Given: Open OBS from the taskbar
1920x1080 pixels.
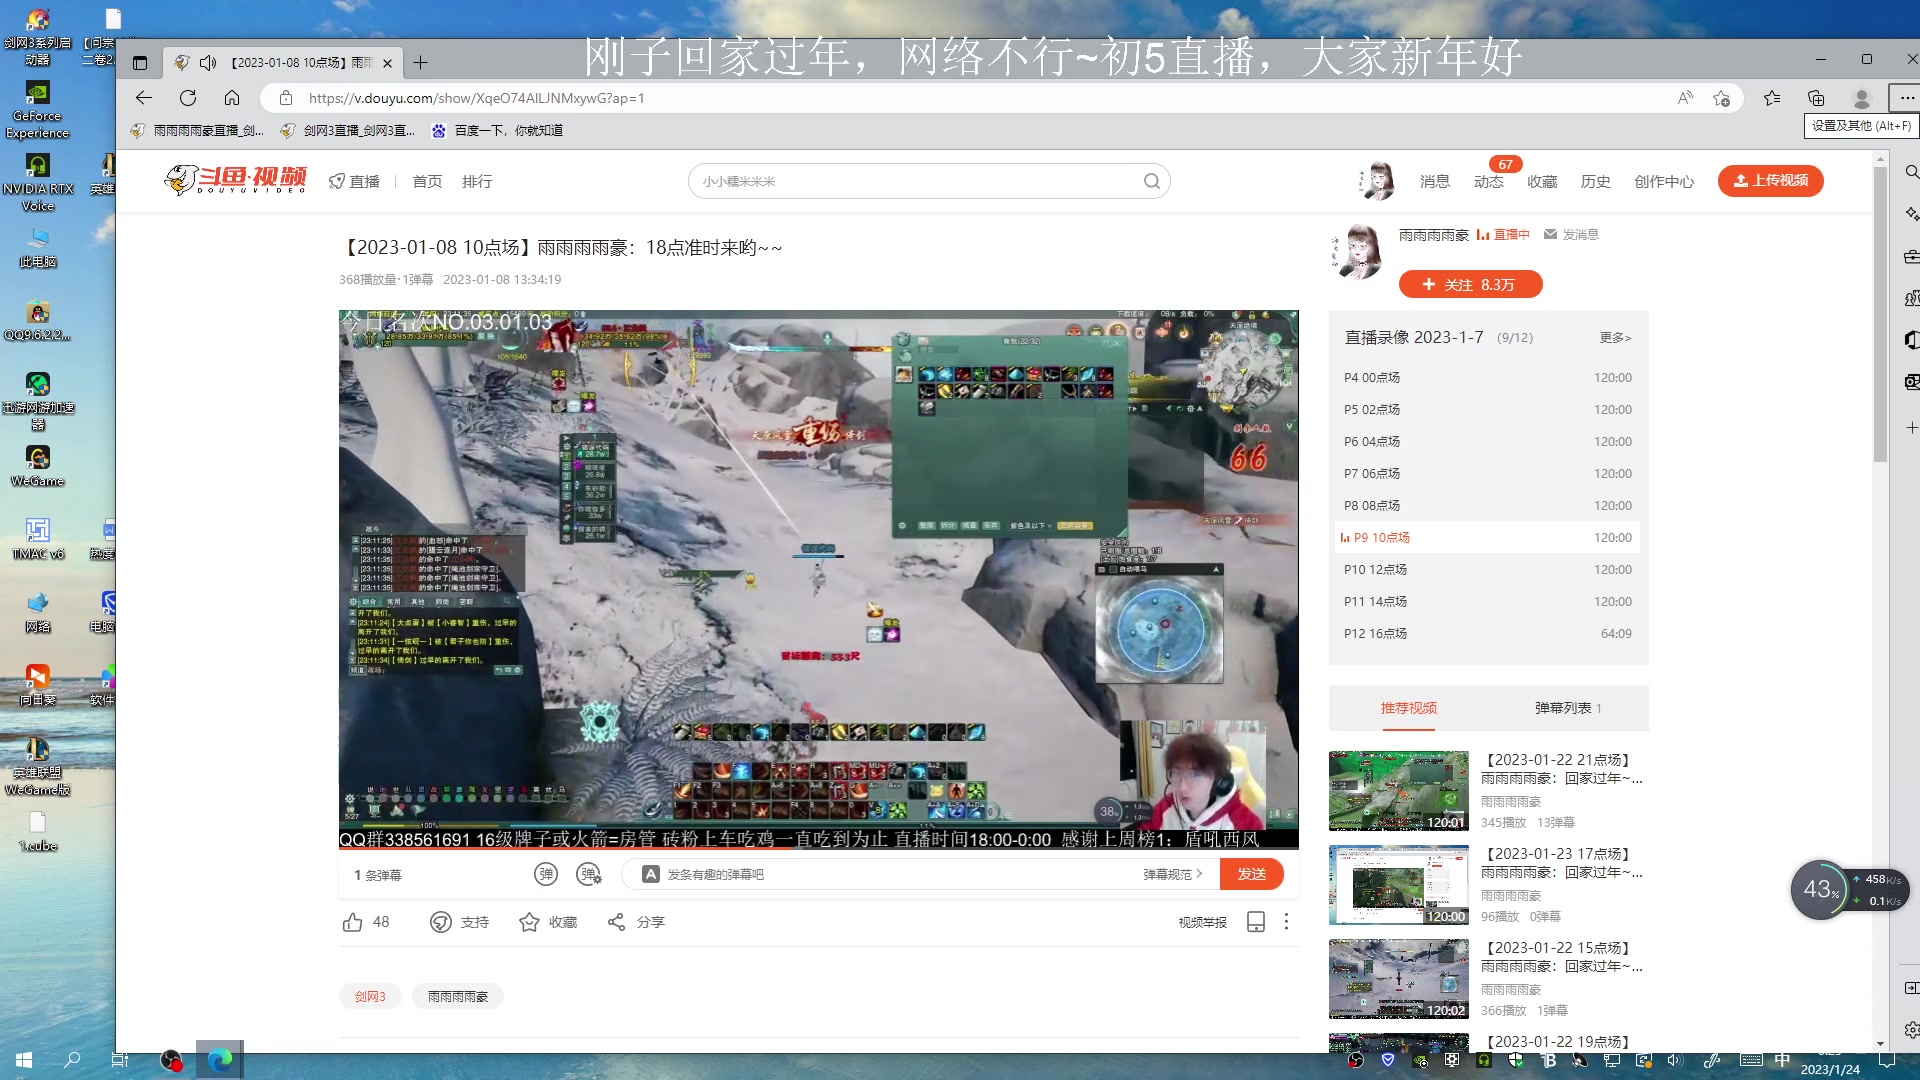Looking at the screenshot, I should click(171, 1060).
